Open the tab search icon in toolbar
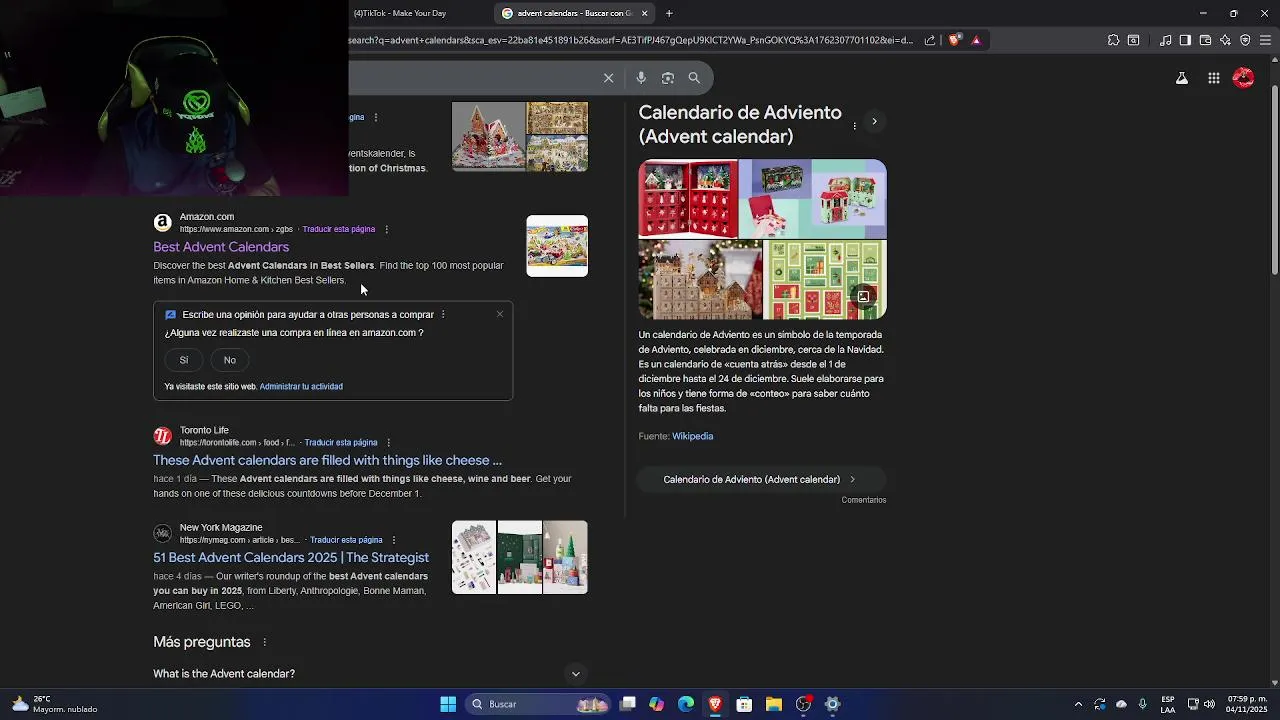 [x=1133, y=40]
